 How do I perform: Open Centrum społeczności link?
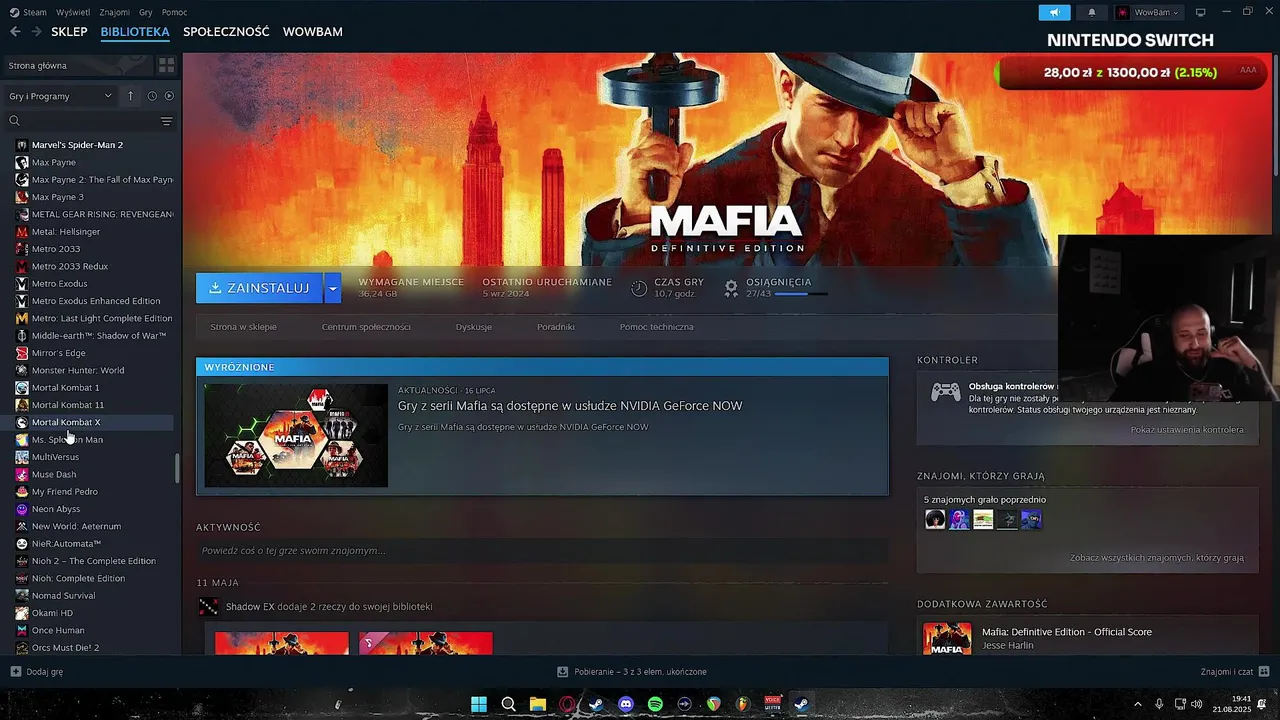click(366, 327)
